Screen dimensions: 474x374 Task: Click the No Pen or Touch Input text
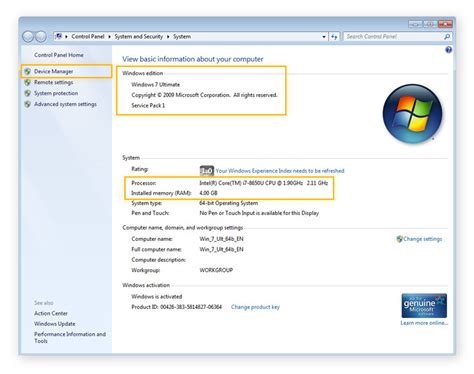tap(259, 213)
